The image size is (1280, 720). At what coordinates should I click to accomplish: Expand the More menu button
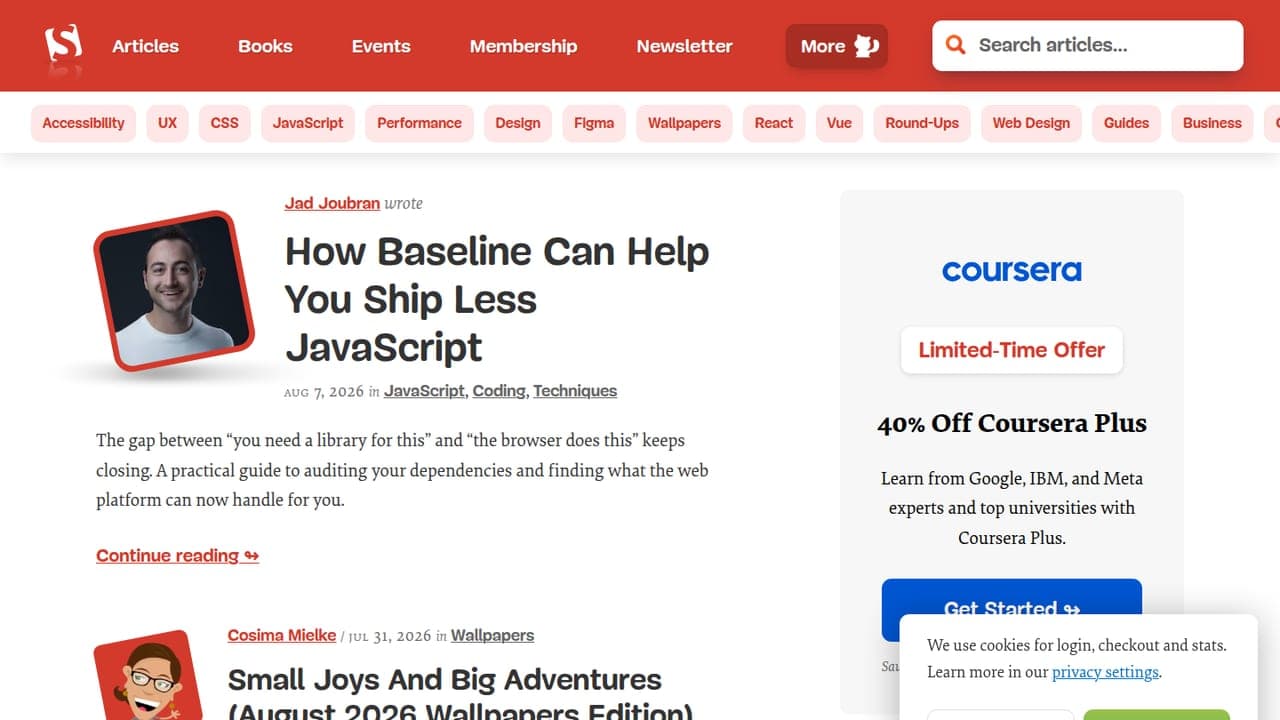pyautogui.click(x=837, y=46)
